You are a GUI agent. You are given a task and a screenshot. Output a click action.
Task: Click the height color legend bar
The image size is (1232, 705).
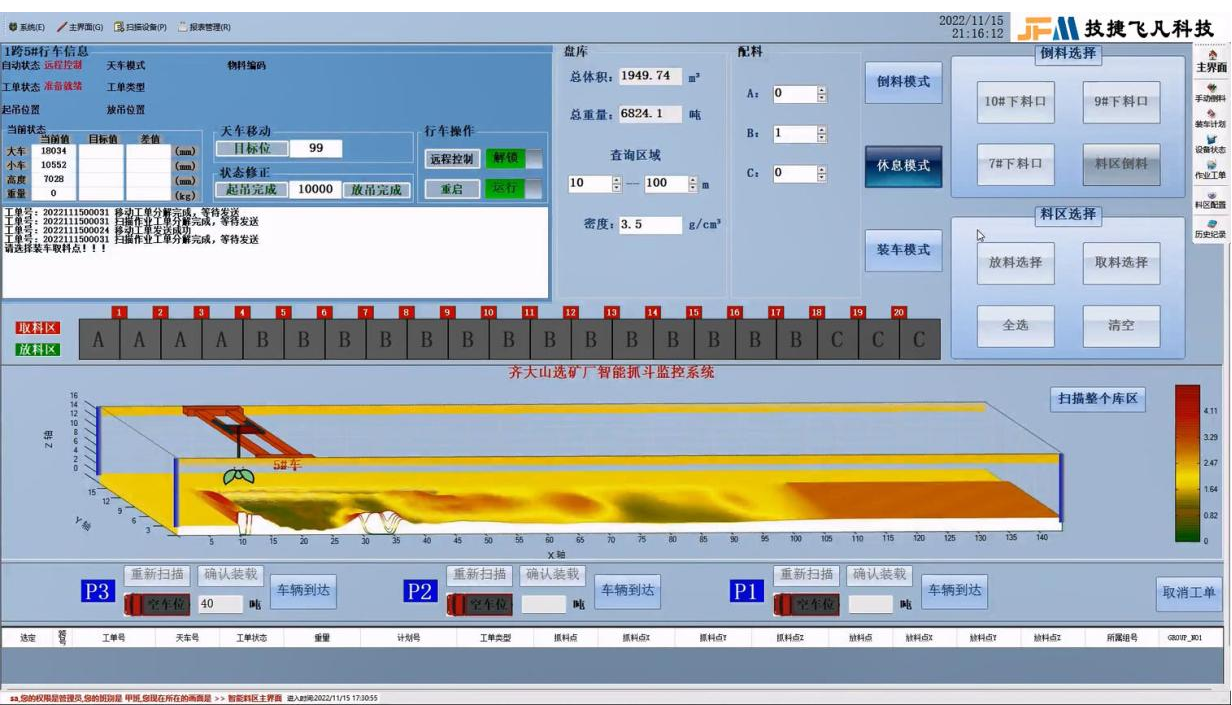coord(1186,463)
